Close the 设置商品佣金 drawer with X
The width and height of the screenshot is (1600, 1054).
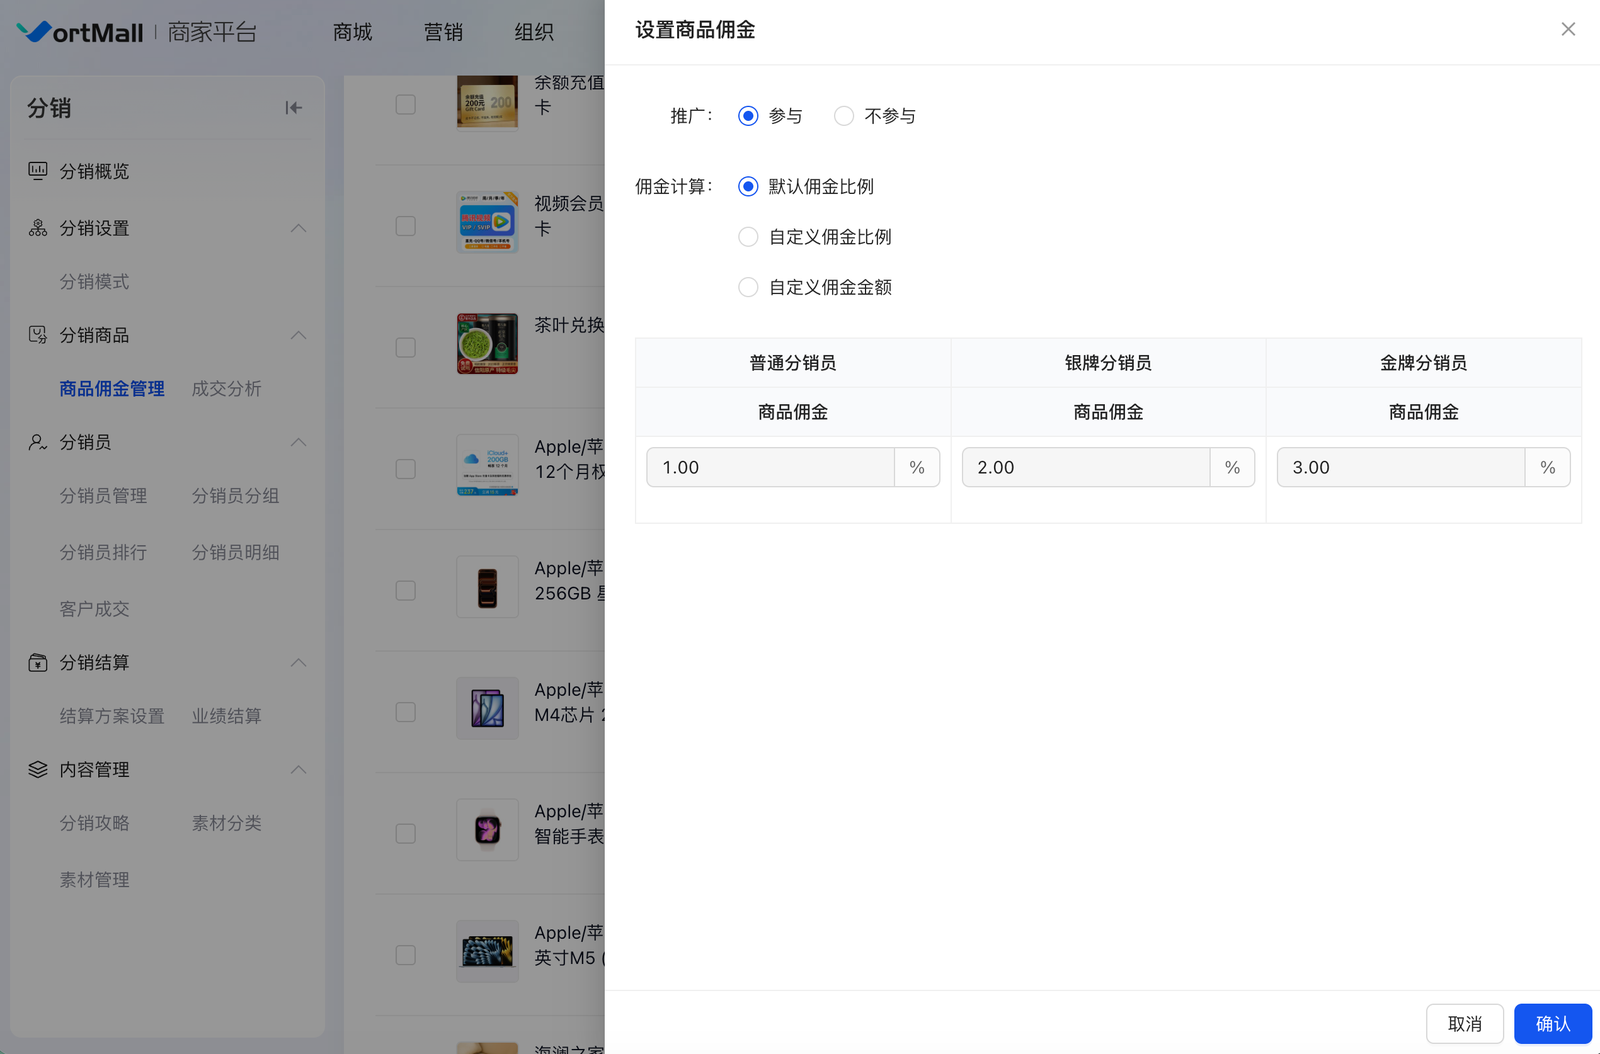pyautogui.click(x=1567, y=30)
